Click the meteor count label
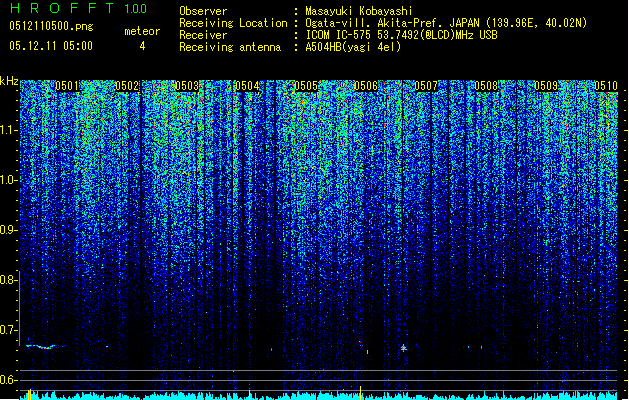 142,31
